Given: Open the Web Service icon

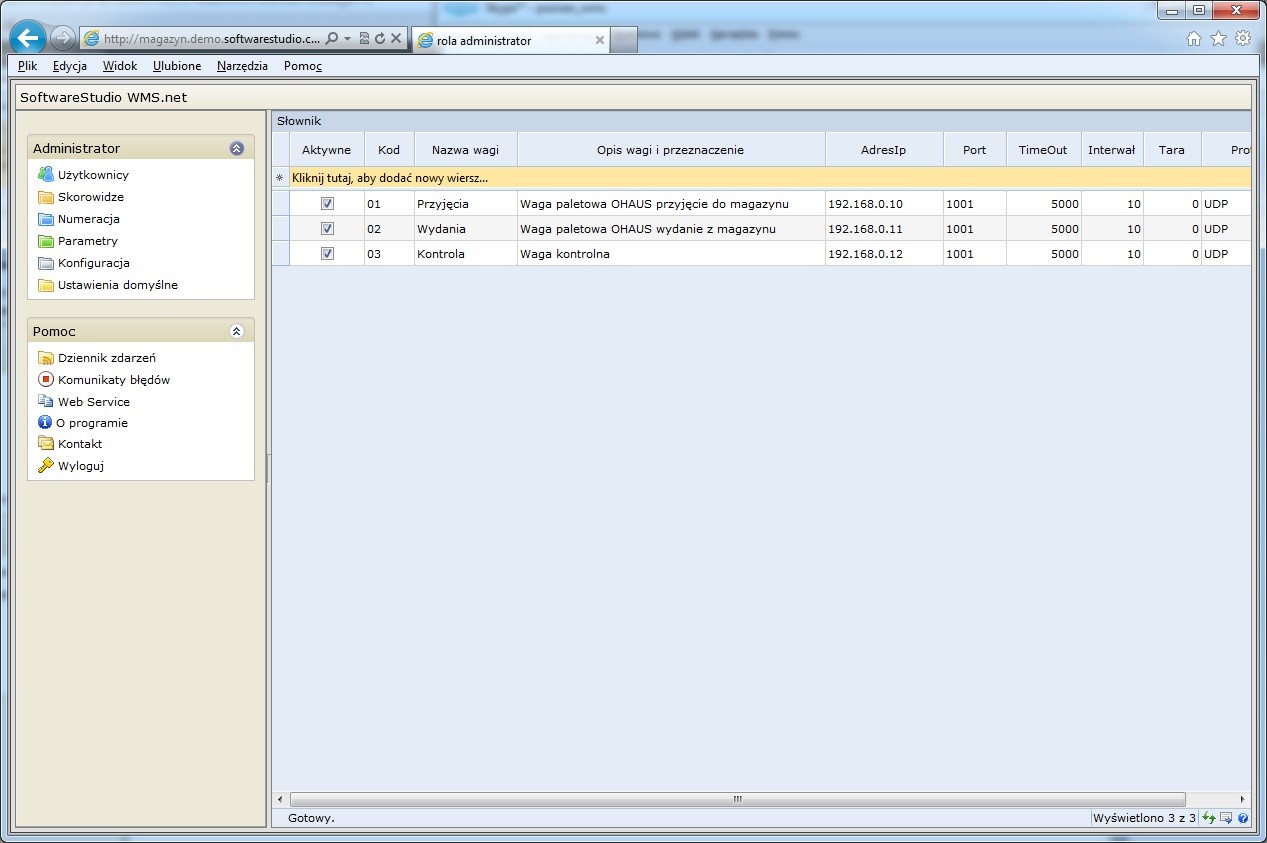Looking at the screenshot, I should (x=45, y=401).
